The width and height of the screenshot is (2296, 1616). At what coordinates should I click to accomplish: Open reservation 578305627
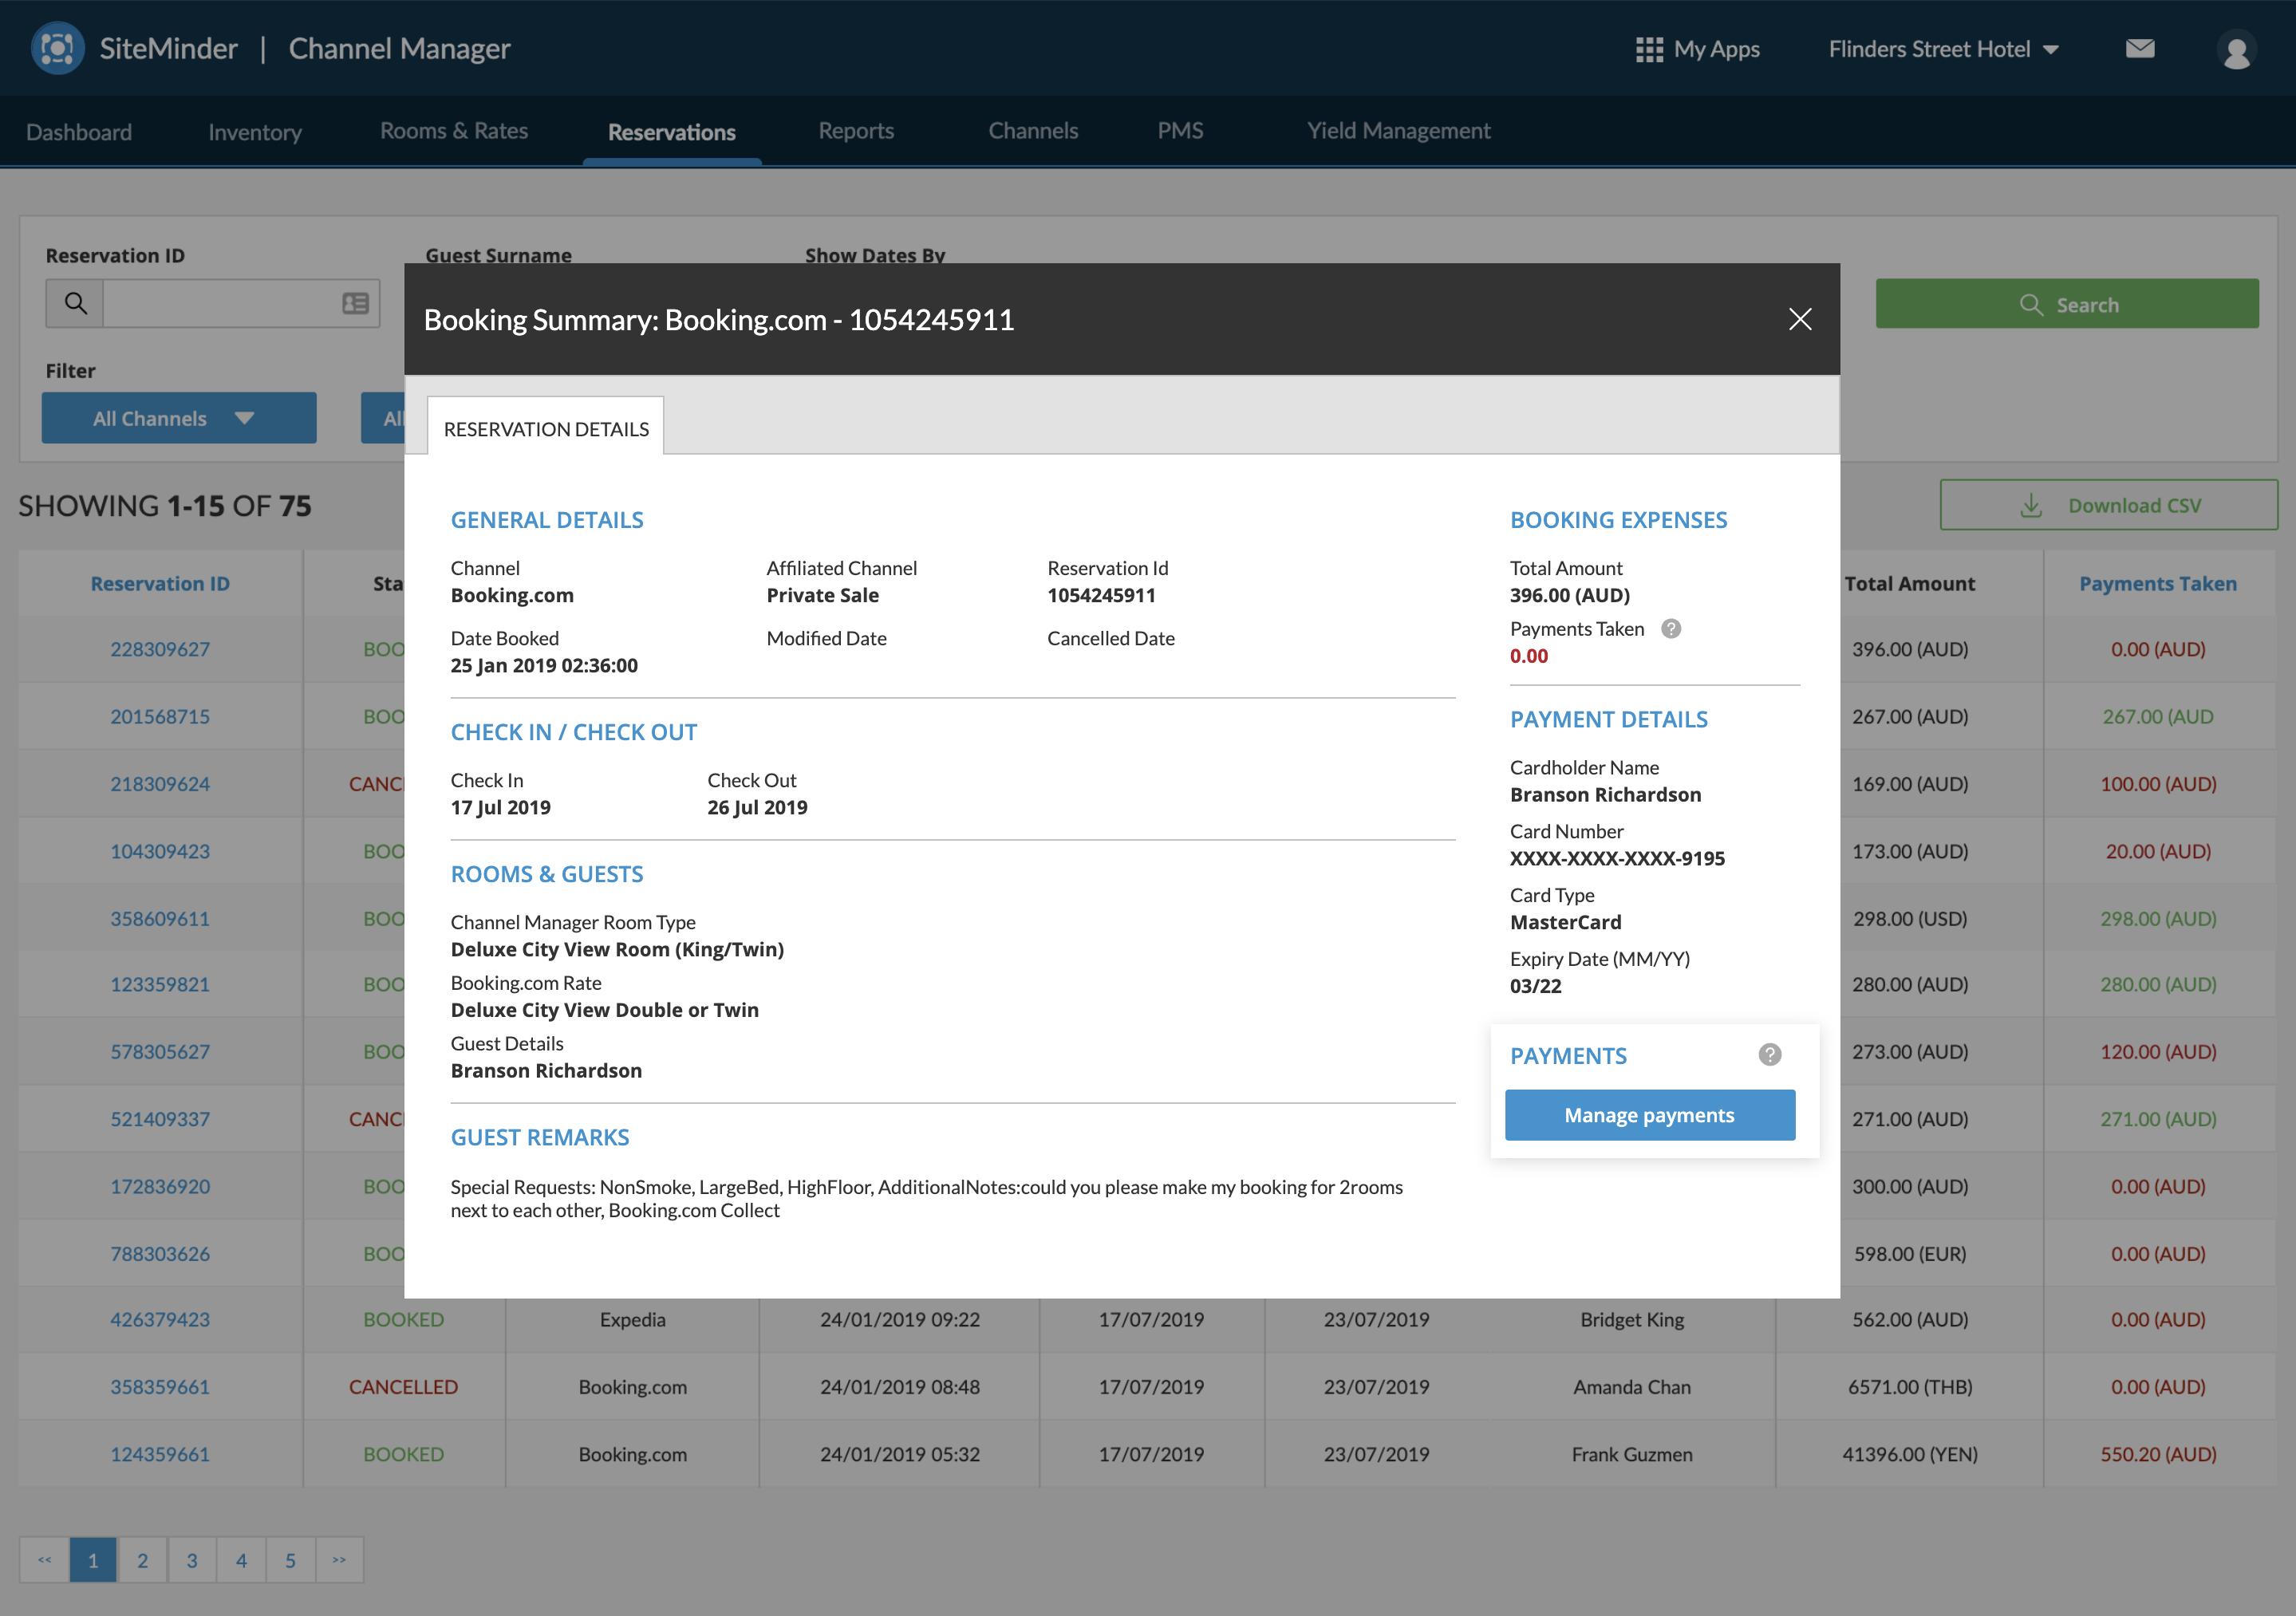[160, 1052]
